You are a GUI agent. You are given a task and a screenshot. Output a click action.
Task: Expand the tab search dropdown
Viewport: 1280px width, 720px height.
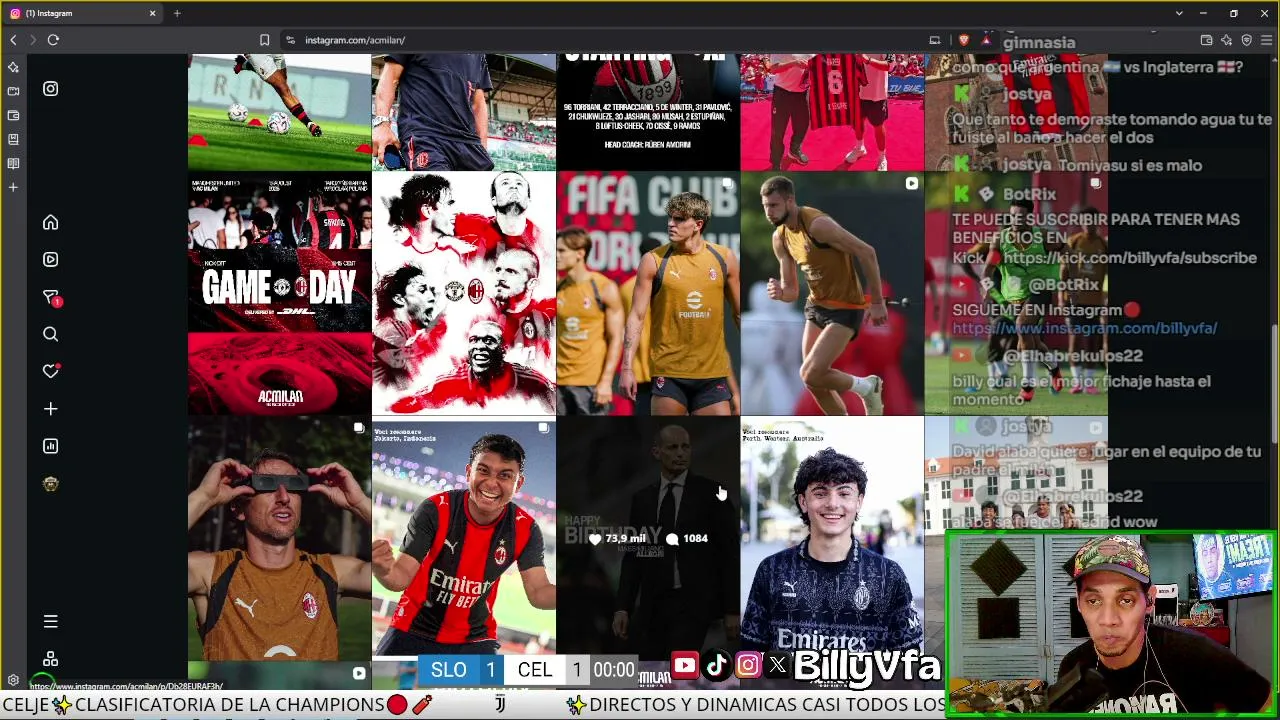1179,13
